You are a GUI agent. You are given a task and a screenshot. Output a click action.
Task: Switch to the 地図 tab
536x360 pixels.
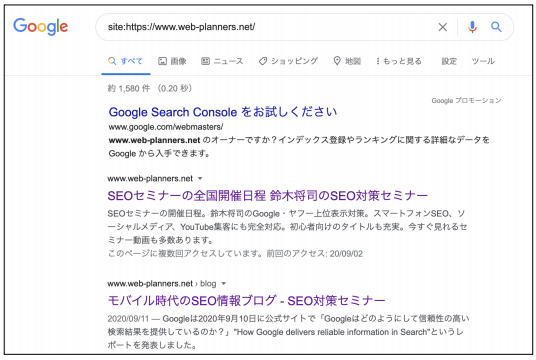coord(347,61)
